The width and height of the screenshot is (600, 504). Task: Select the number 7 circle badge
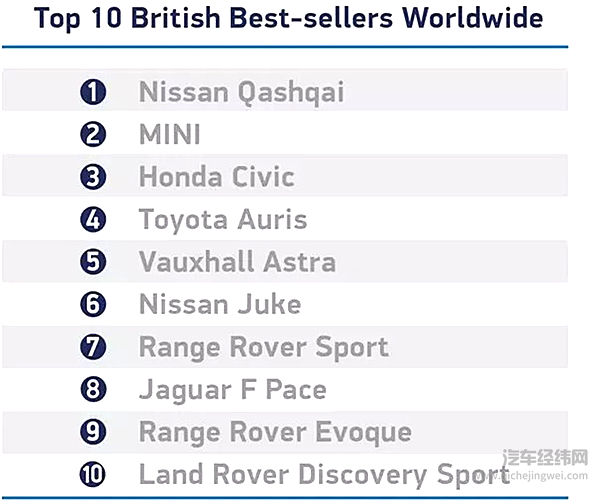point(93,347)
